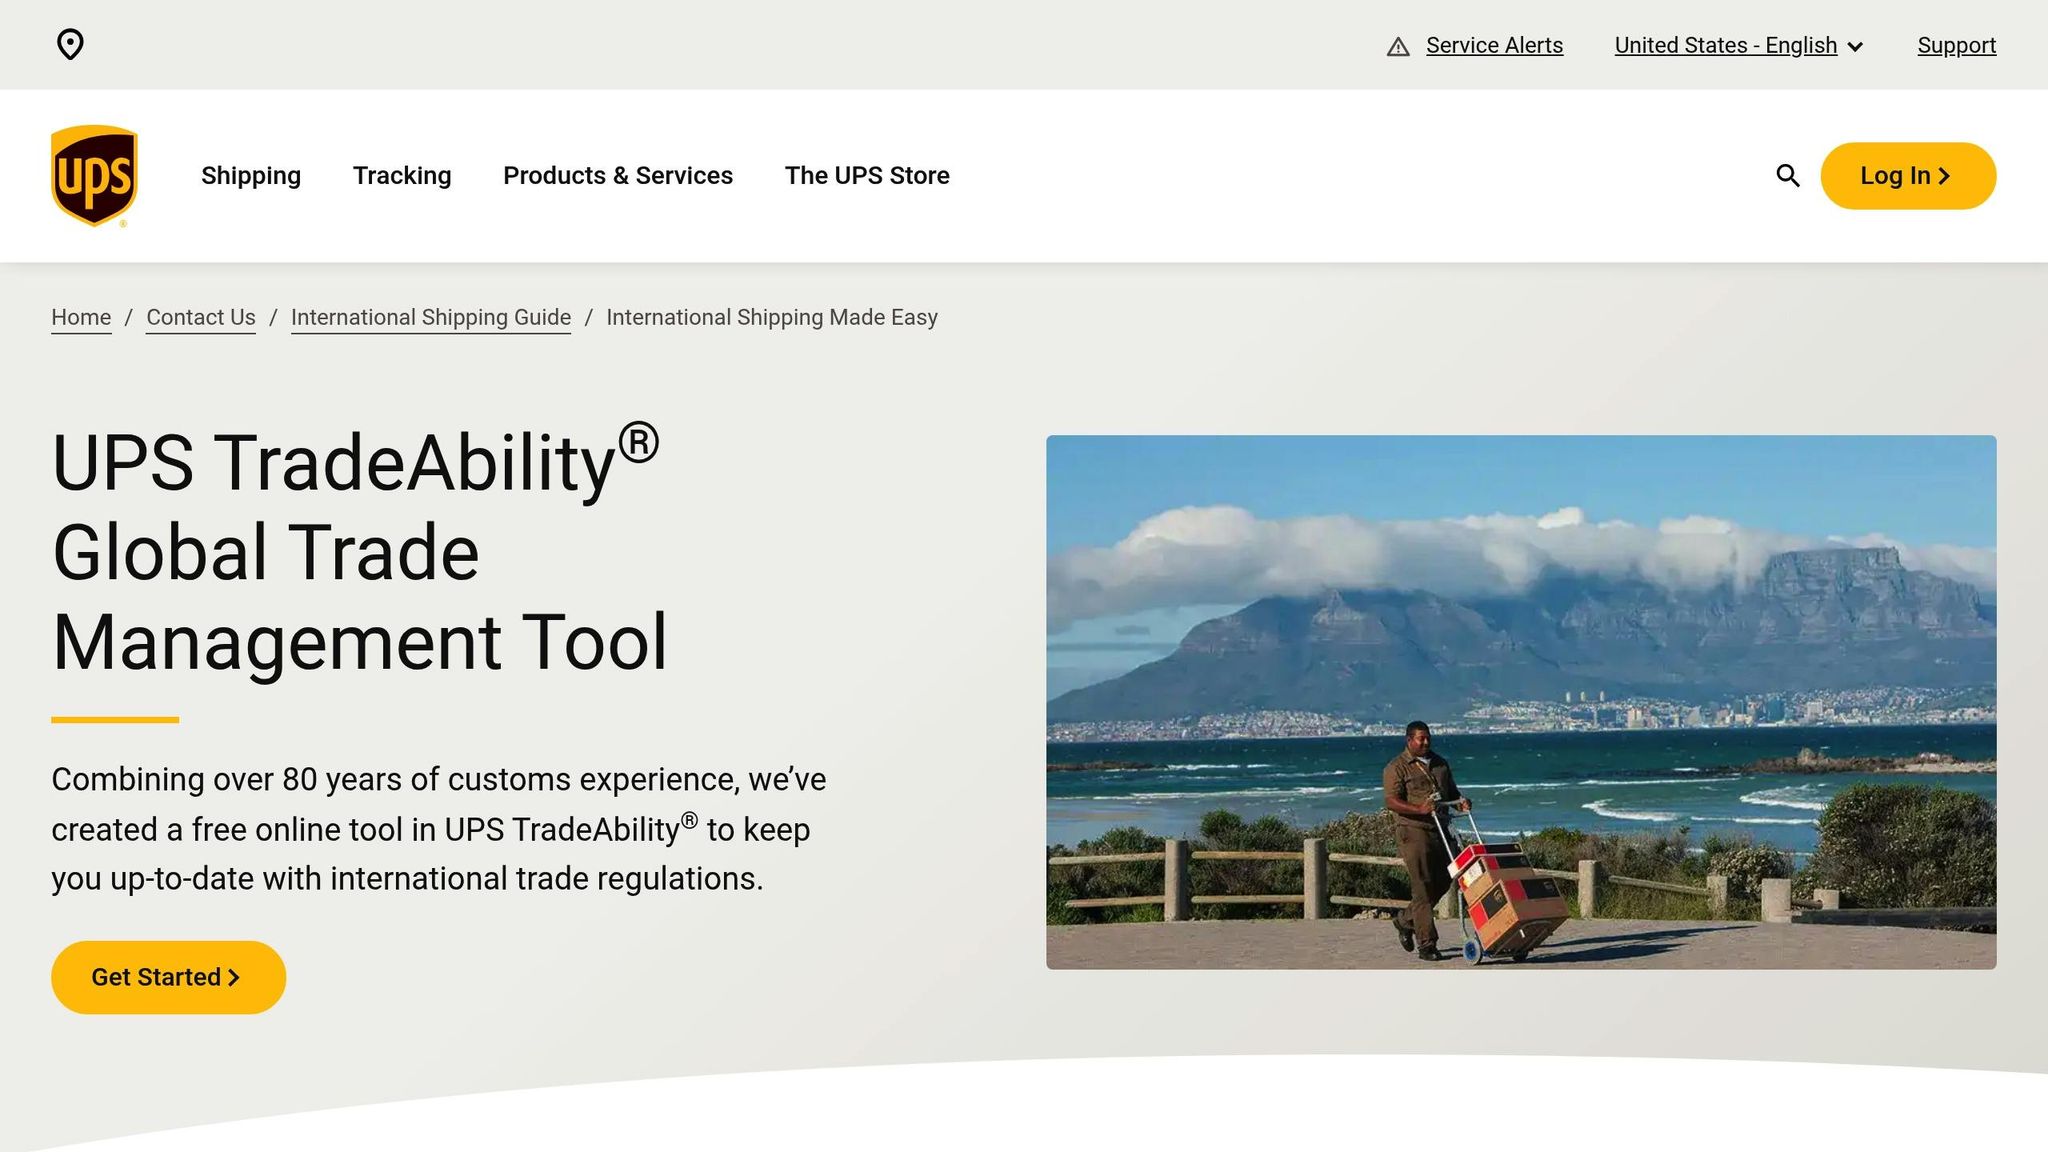Click the chevron arrow inside Log In button
This screenshot has width=2048, height=1152.
(x=1945, y=175)
